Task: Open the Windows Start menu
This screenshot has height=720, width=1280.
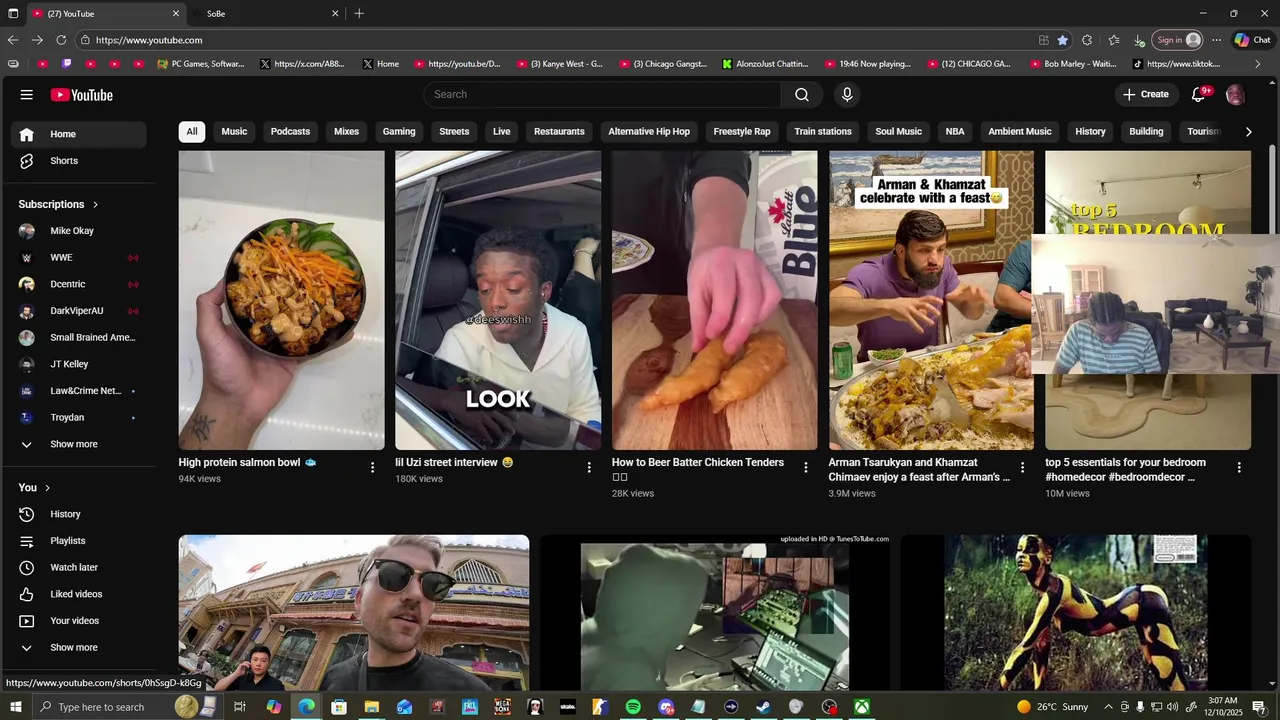Action: click(15, 707)
